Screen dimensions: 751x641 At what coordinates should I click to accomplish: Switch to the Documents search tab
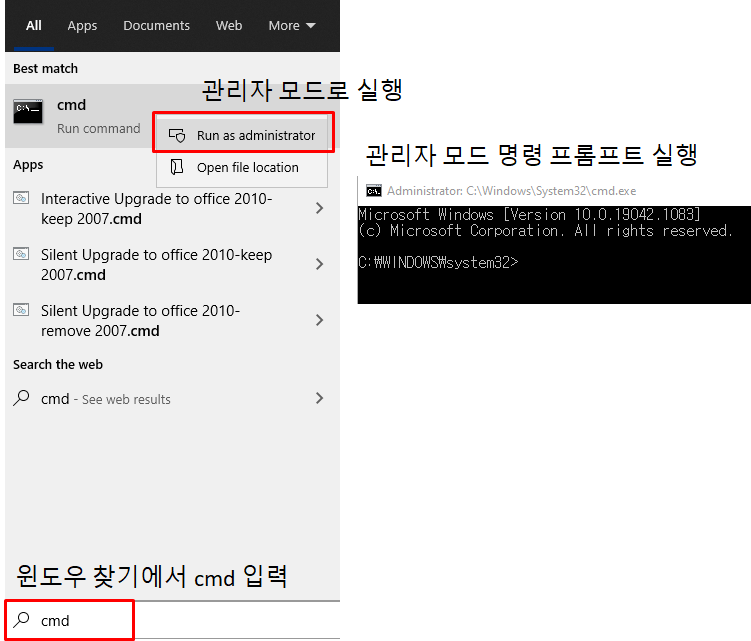point(156,25)
